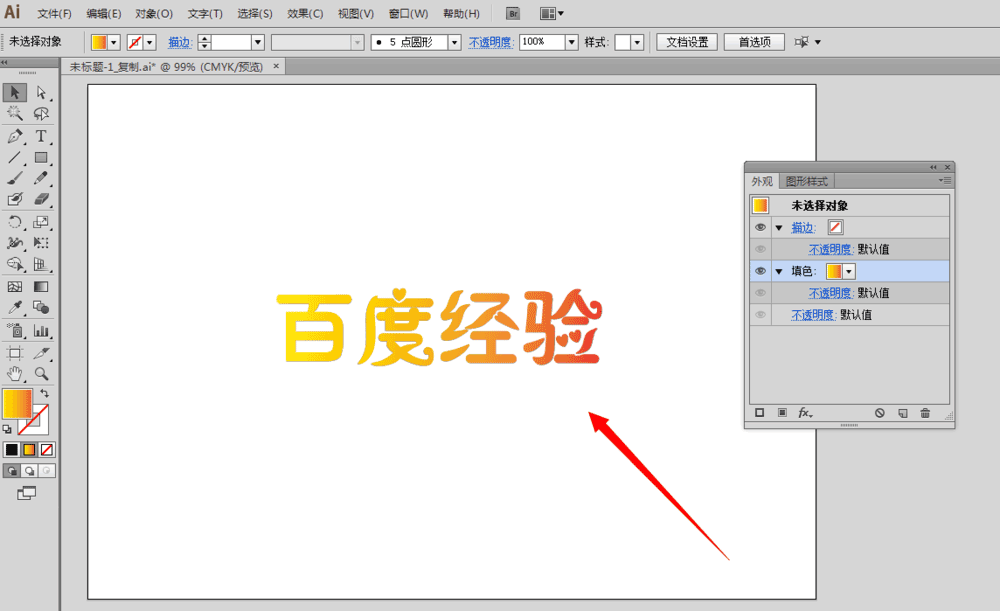
Task: Enable Draw Behind mode in toolbox
Action: [x=29, y=471]
